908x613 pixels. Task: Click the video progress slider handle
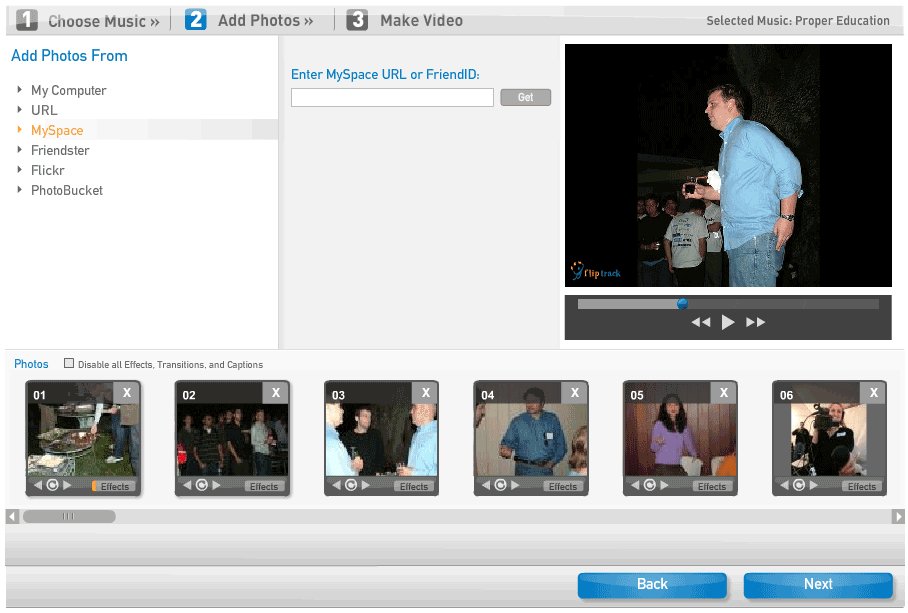pos(682,303)
